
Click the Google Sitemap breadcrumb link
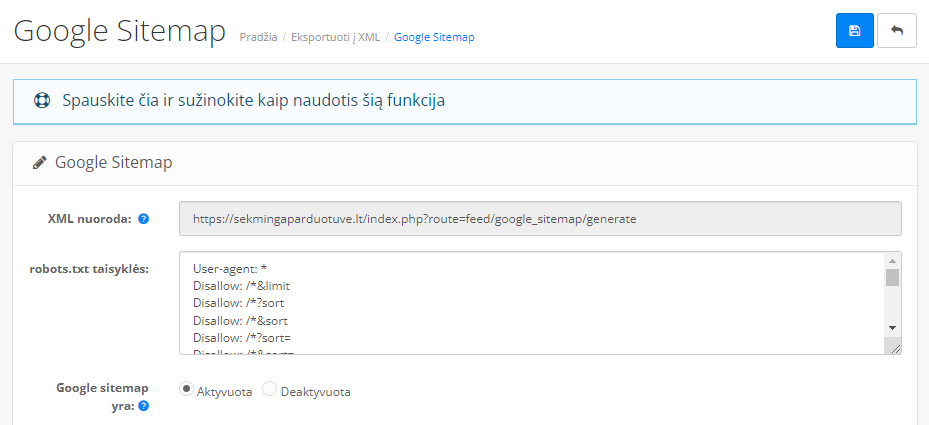(x=434, y=37)
